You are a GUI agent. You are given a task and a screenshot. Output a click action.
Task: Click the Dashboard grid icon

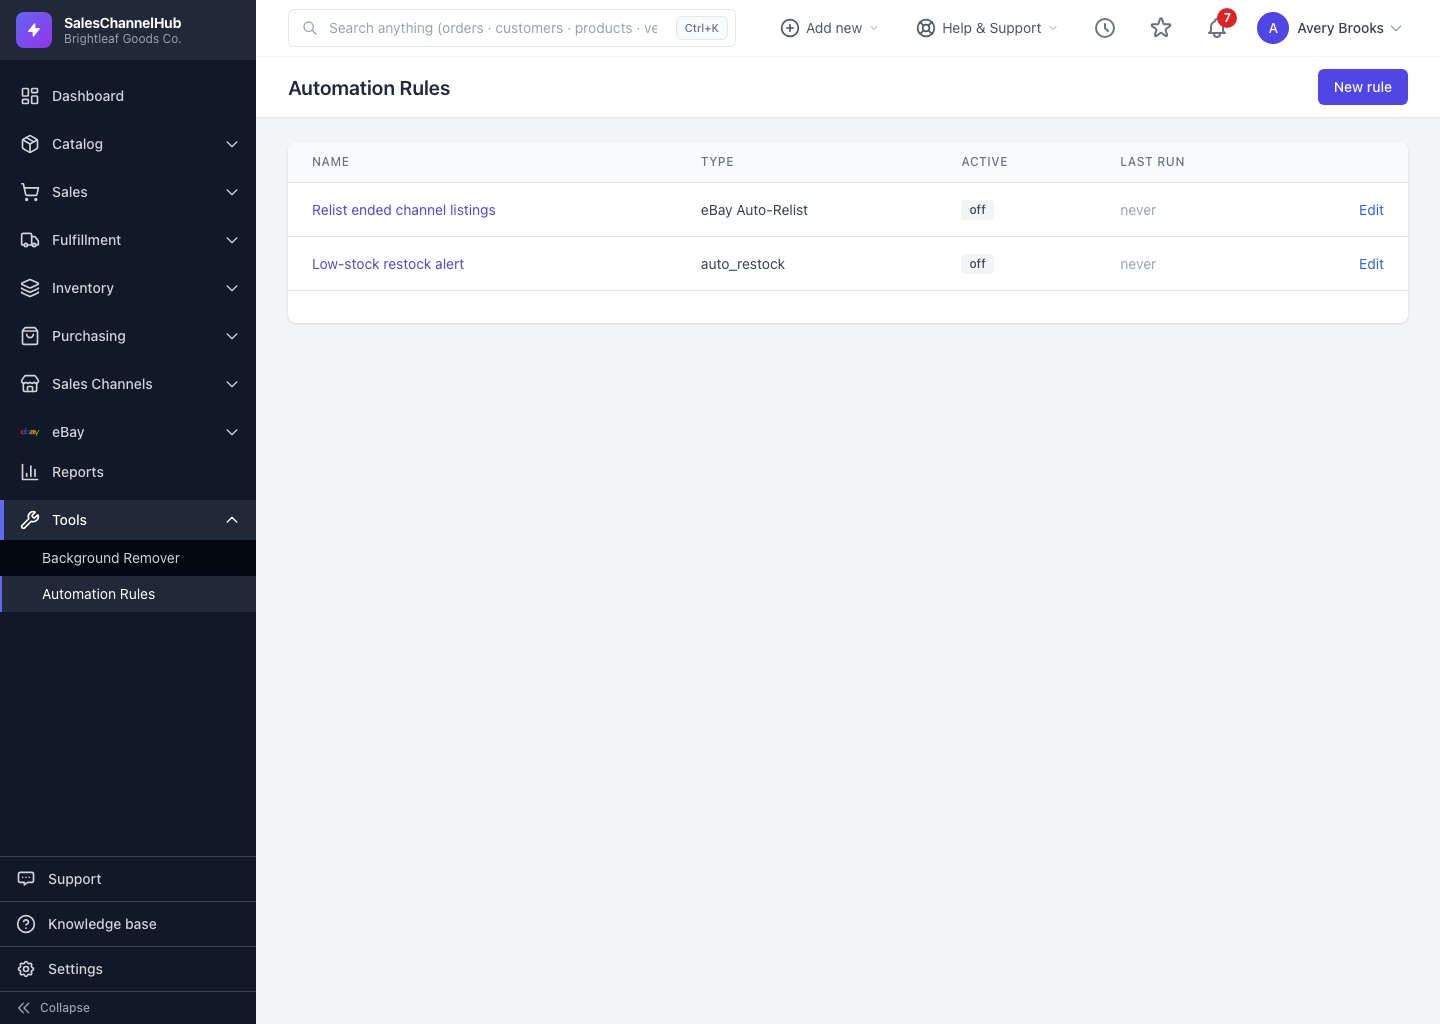tap(30, 96)
